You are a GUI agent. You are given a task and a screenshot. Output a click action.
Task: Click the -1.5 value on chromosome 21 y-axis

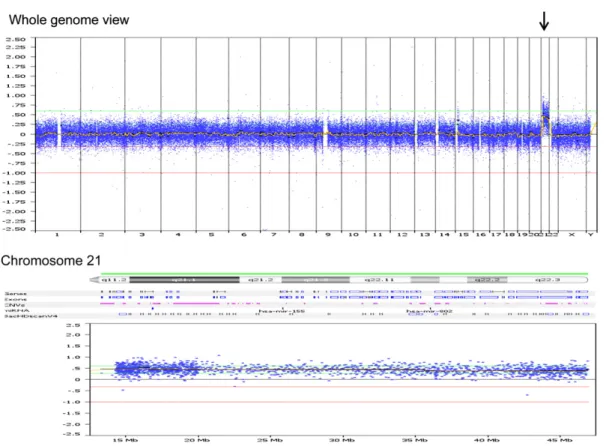[x=71, y=413]
